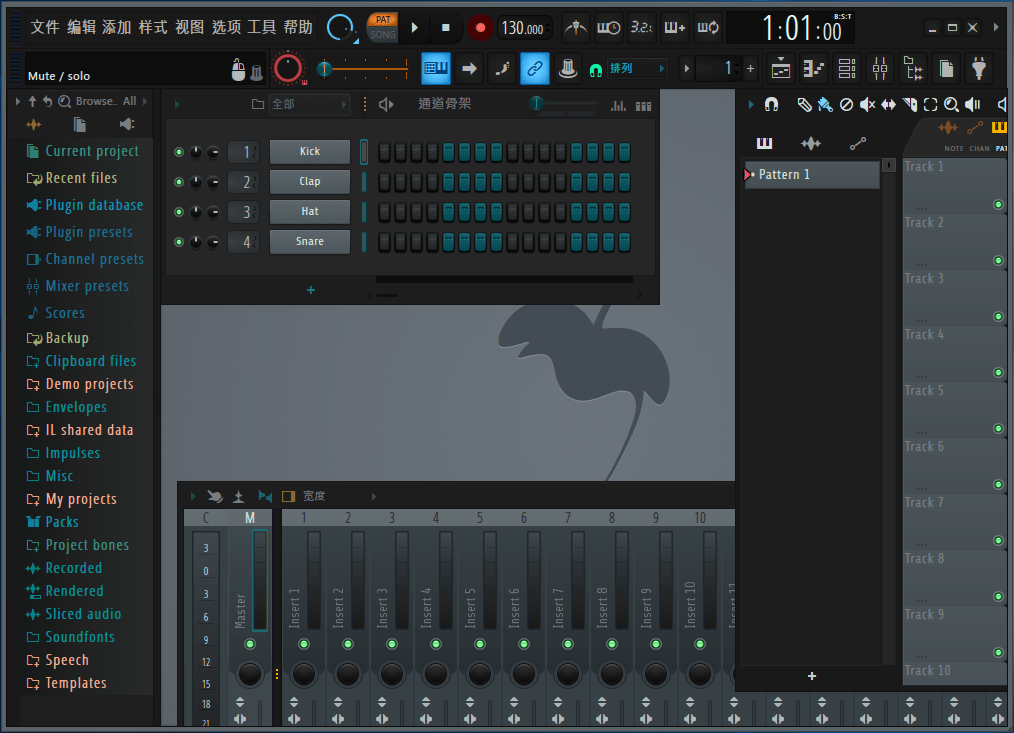Open the metronome icon in transport bar

[575, 28]
